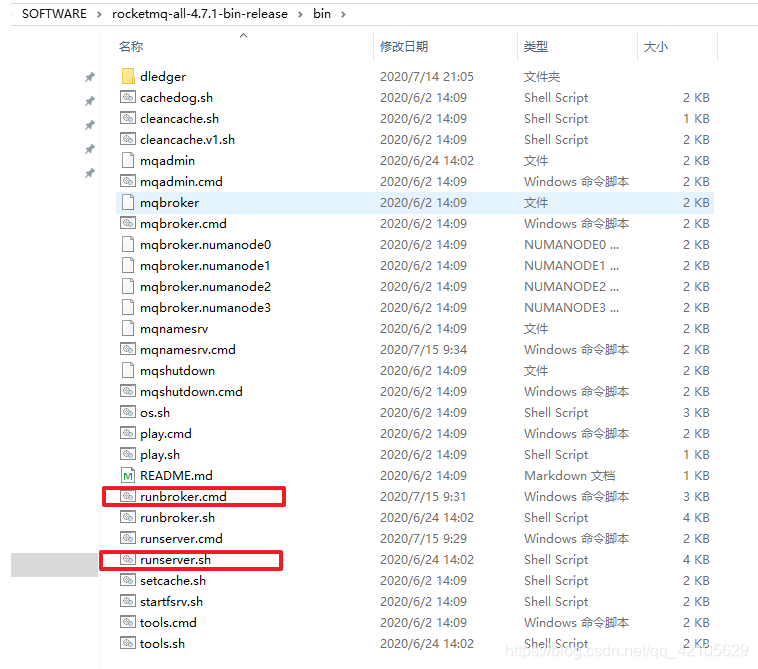Expand the chevron after SOFTWARE in breadcrumb
Image resolution: width=758 pixels, height=669 pixels.
pos(99,14)
